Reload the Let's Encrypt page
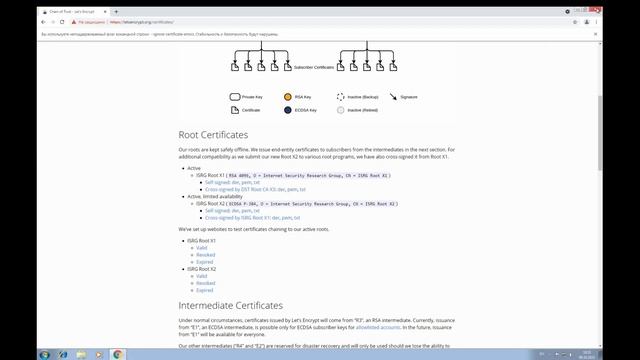 coord(62,22)
